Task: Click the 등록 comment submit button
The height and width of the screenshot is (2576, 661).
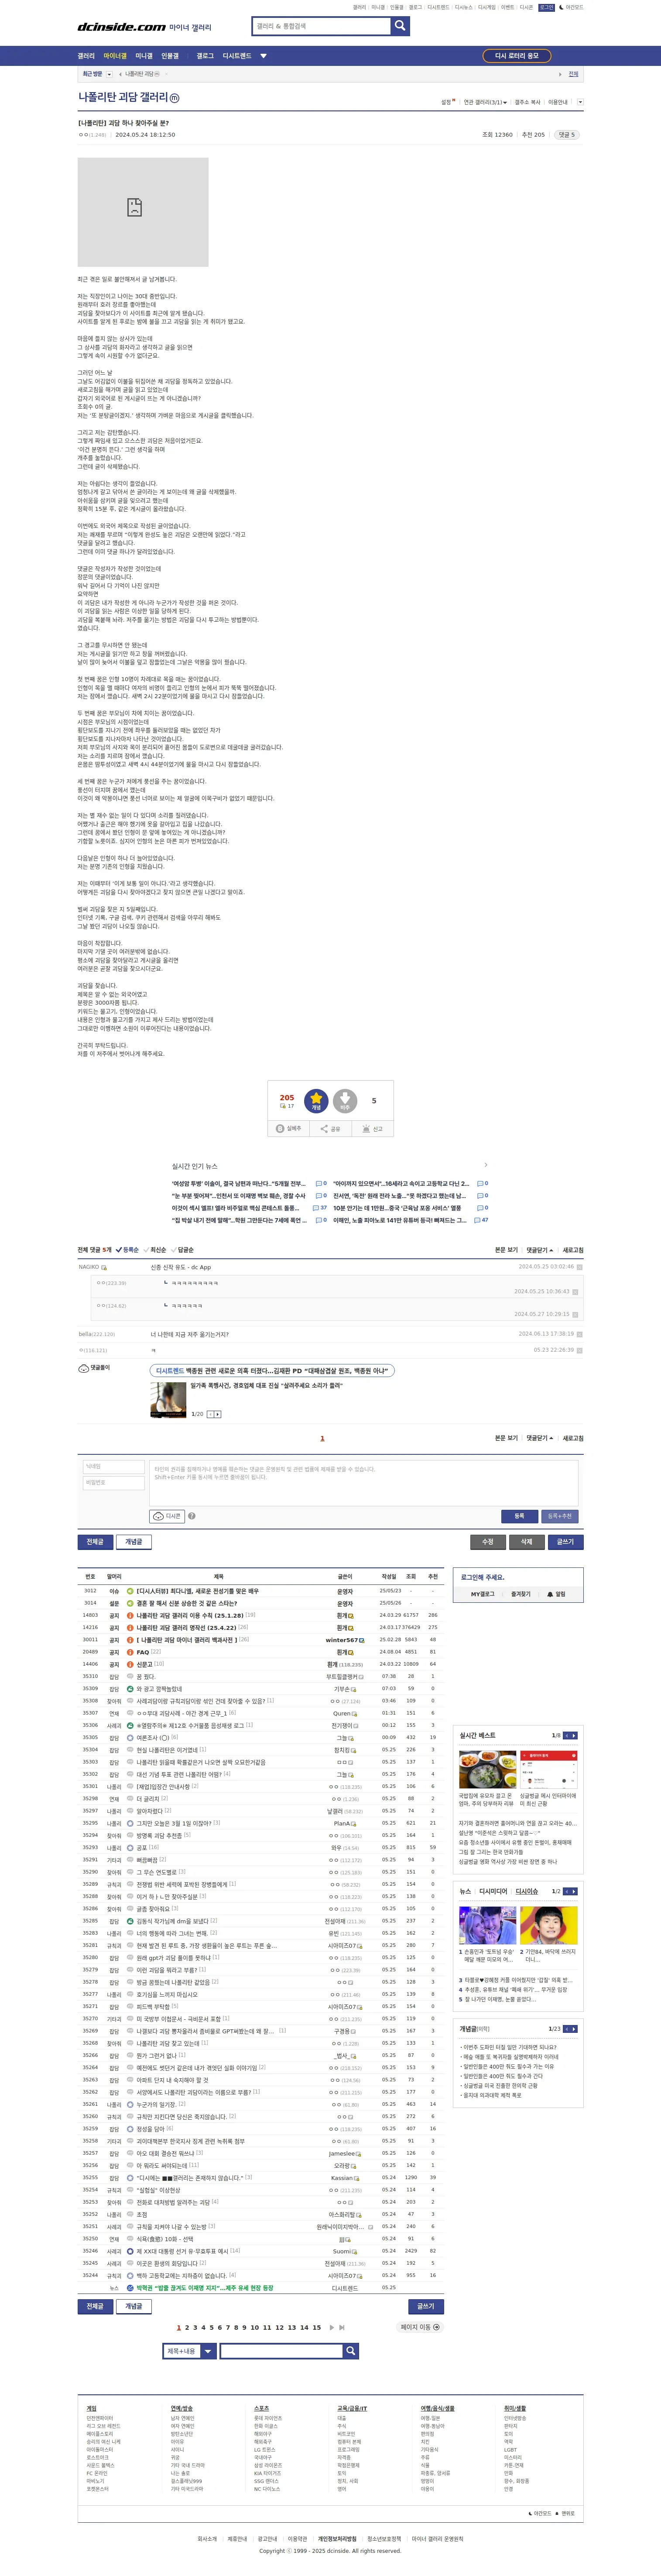Action: [x=519, y=1516]
